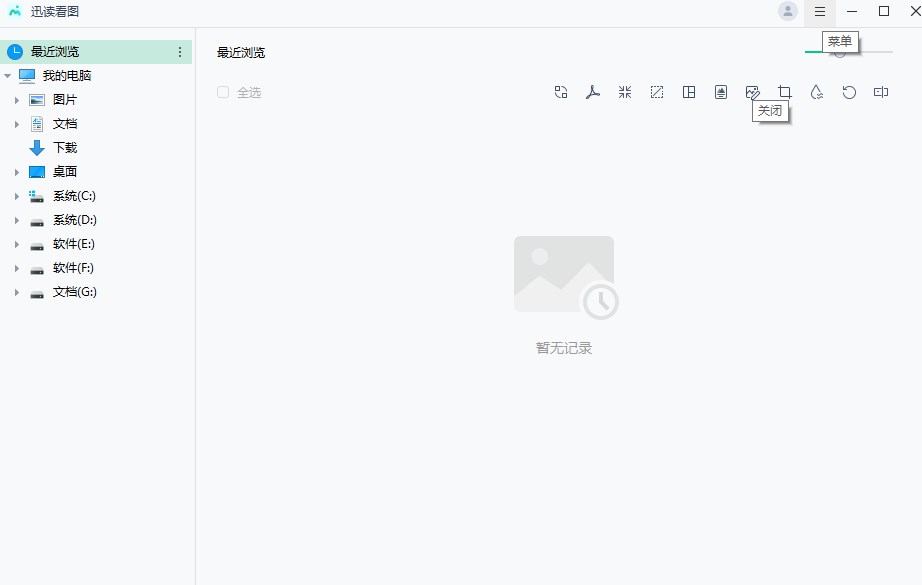
Task: Click the water-drop watermark icon
Action: 817,92
